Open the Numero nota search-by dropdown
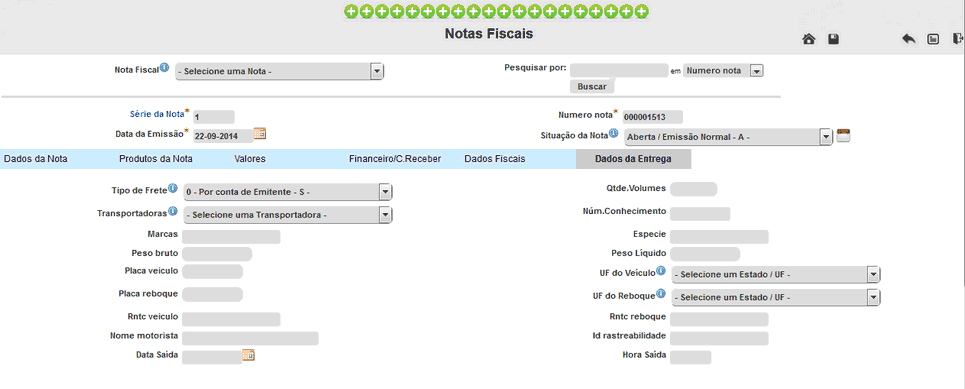The height and width of the screenshot is (389, 965). pyautogui.click(x=723, y=71)
